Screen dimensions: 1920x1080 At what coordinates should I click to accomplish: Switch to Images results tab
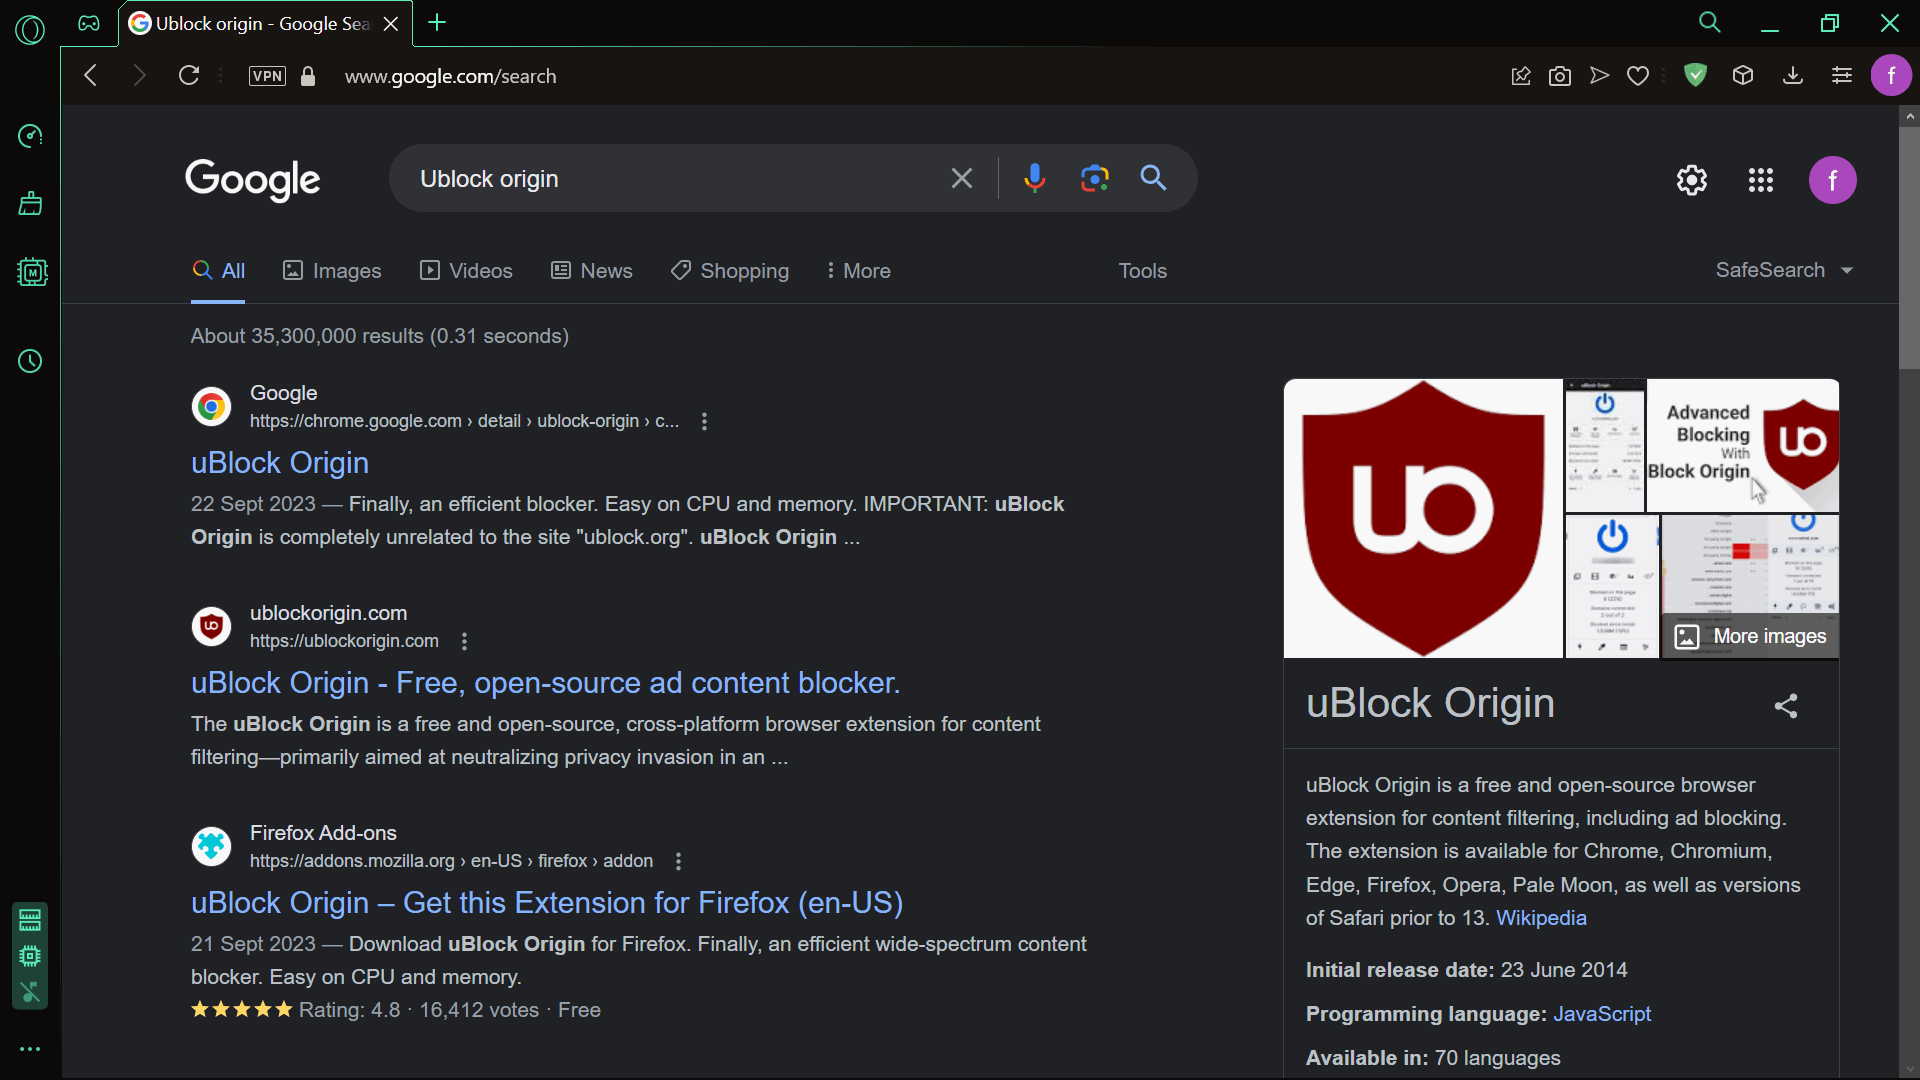tap(332, 271)
